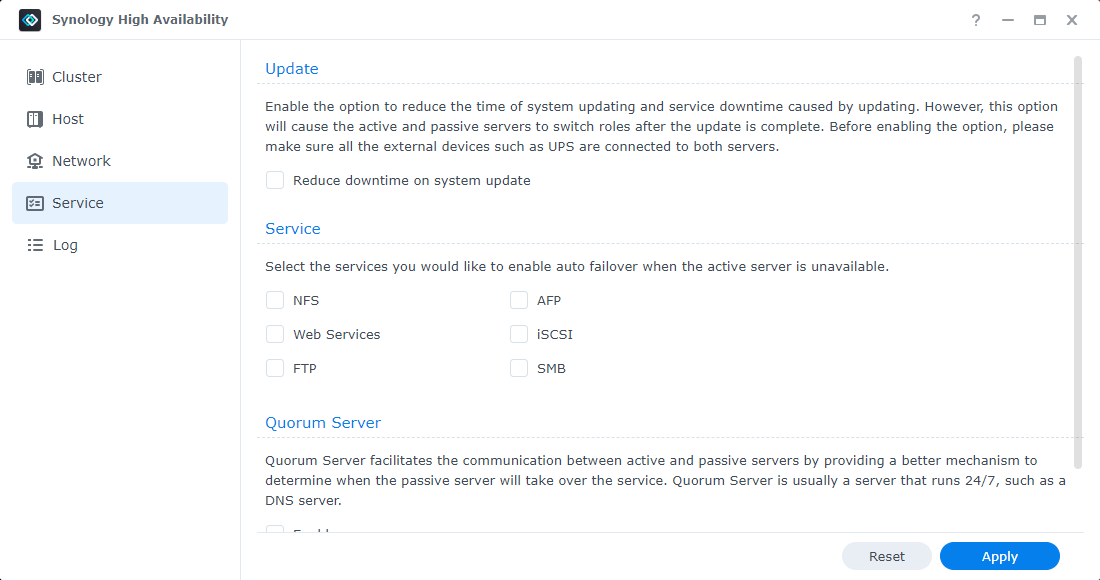Screen dimensions: 1100x580
Task: Check the NFS failover option
Action: pos(275,300)
